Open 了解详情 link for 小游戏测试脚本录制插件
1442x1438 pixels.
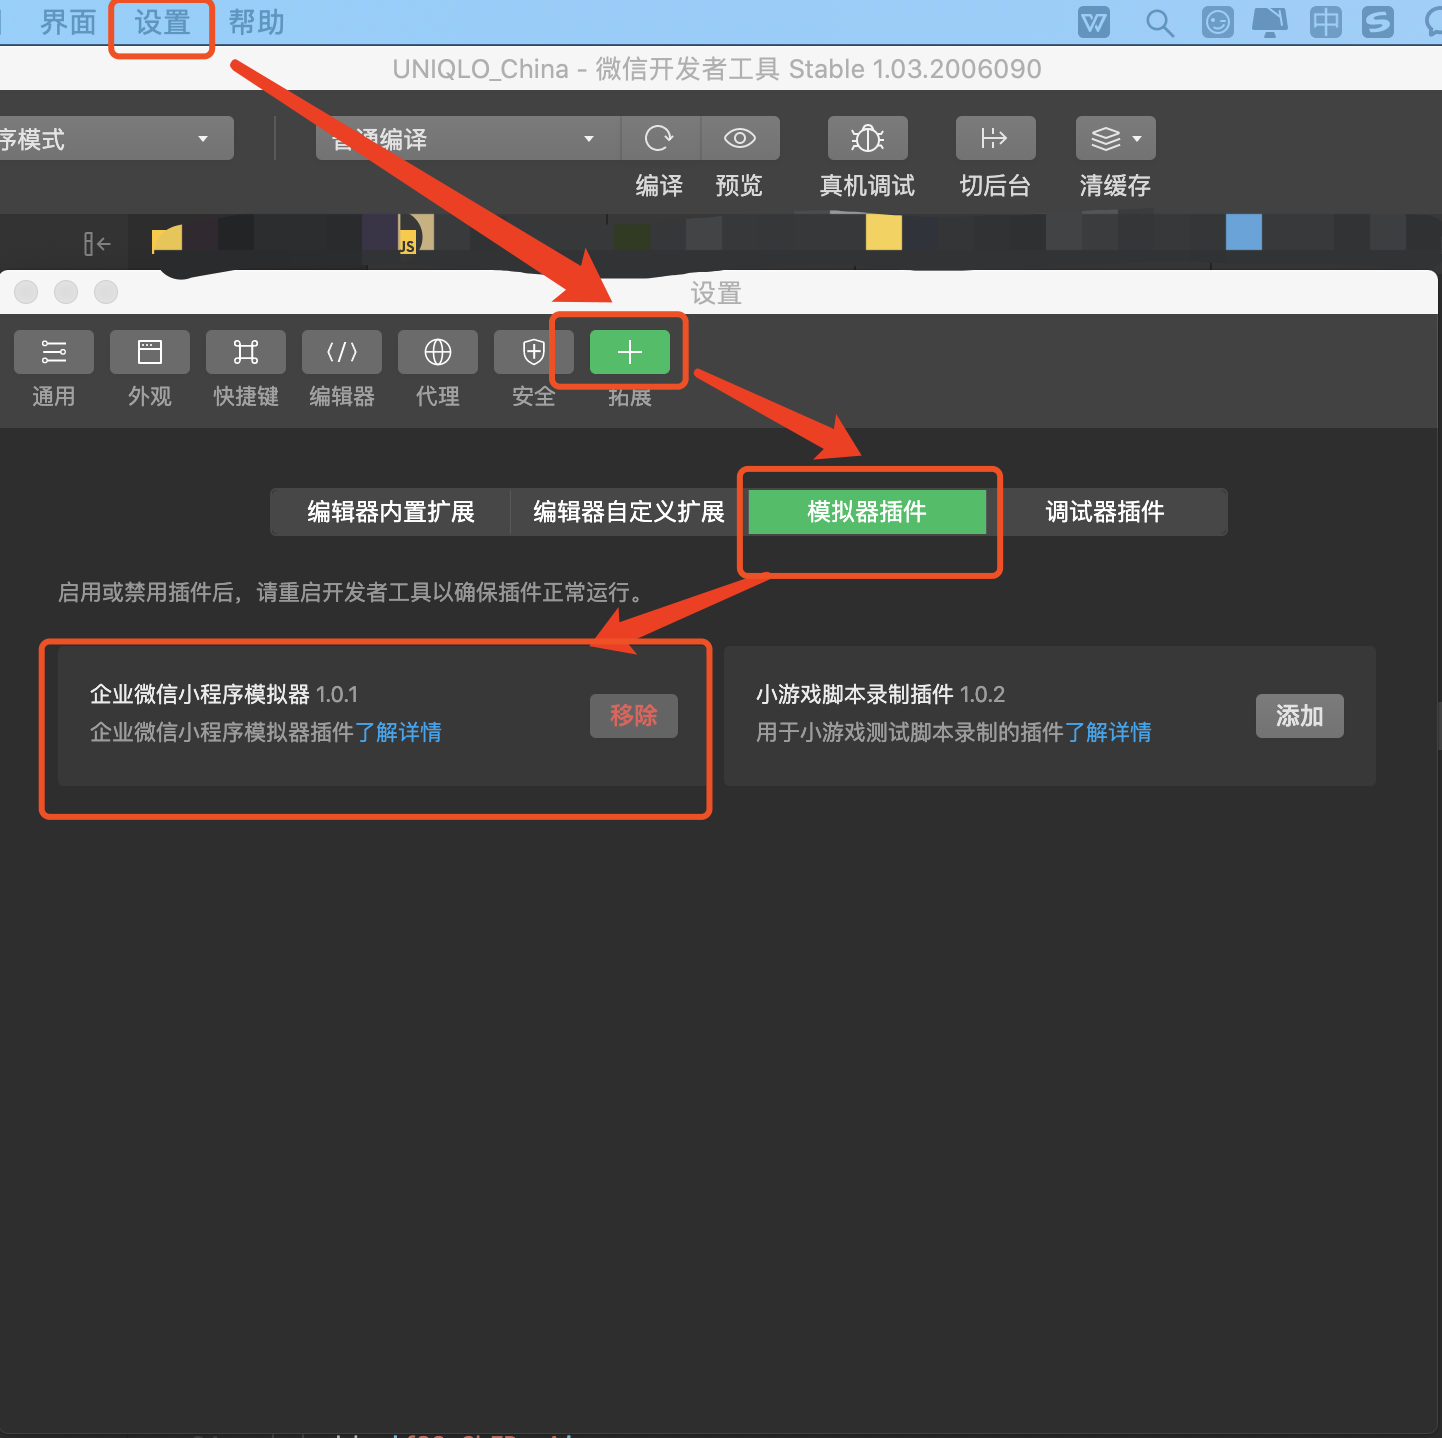pyautogui.click(x=1108, y=732)
